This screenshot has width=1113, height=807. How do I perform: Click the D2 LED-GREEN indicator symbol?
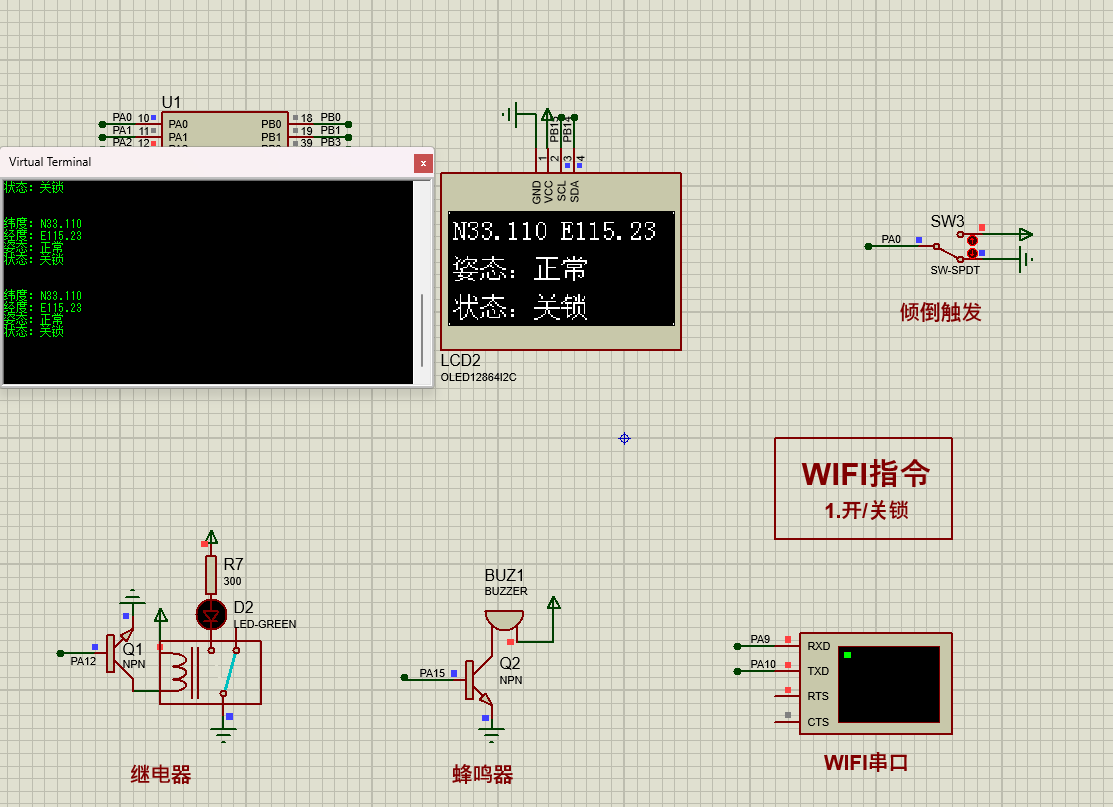pyautogui.click(x=211, y=616)
